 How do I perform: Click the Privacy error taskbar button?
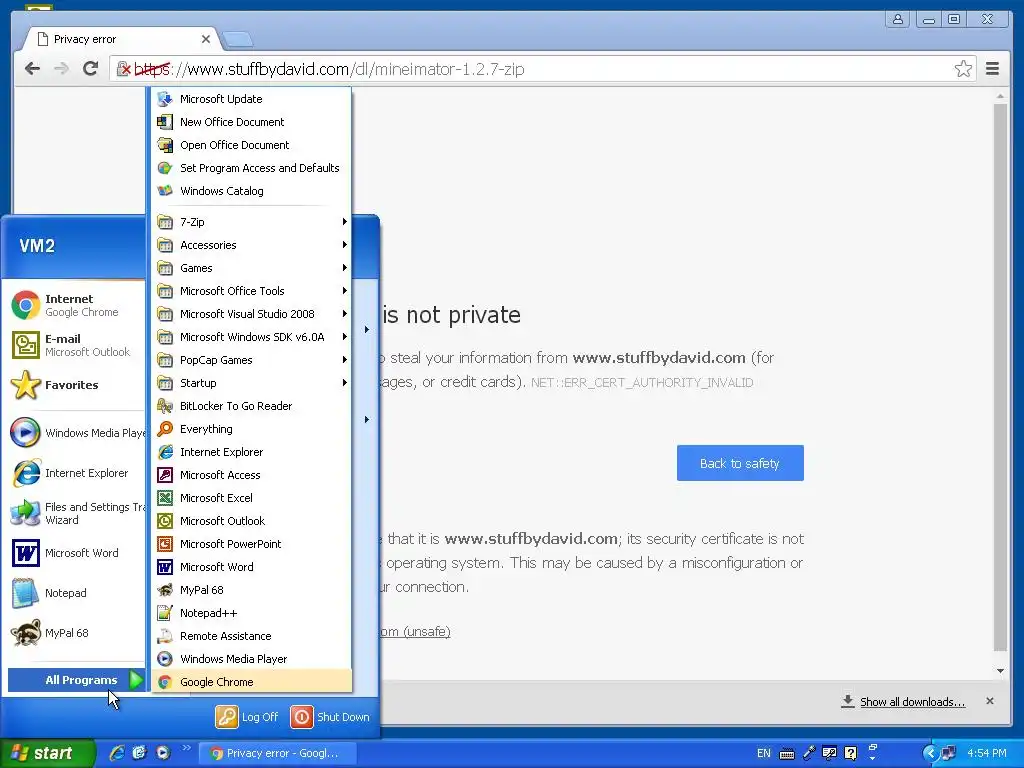pyautogui.click(x=276, y=753)
